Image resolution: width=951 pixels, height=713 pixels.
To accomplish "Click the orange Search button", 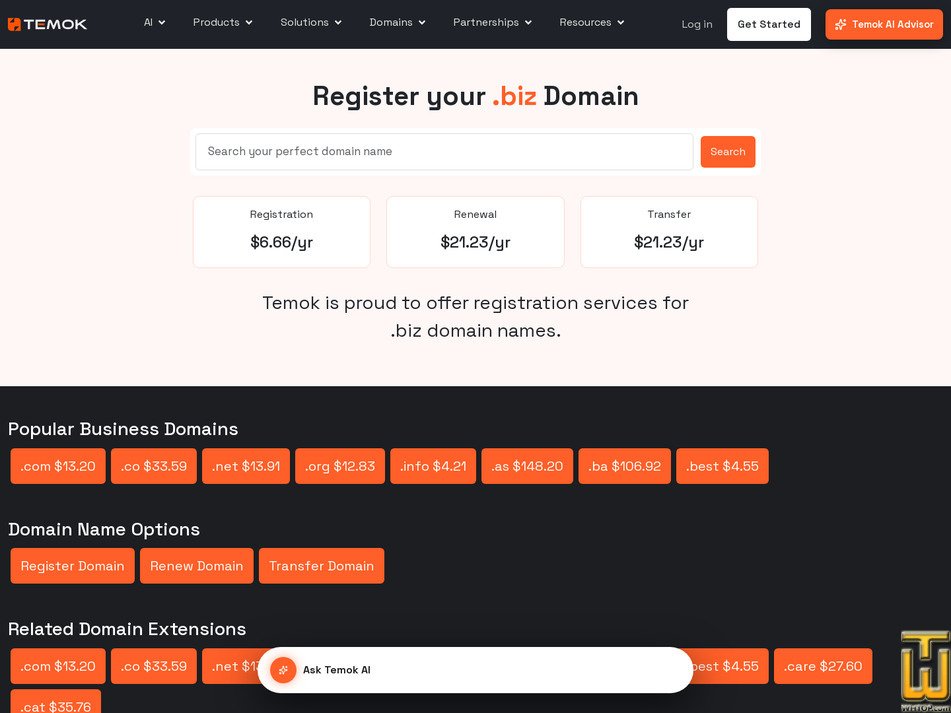I will [x=728, y=152].
